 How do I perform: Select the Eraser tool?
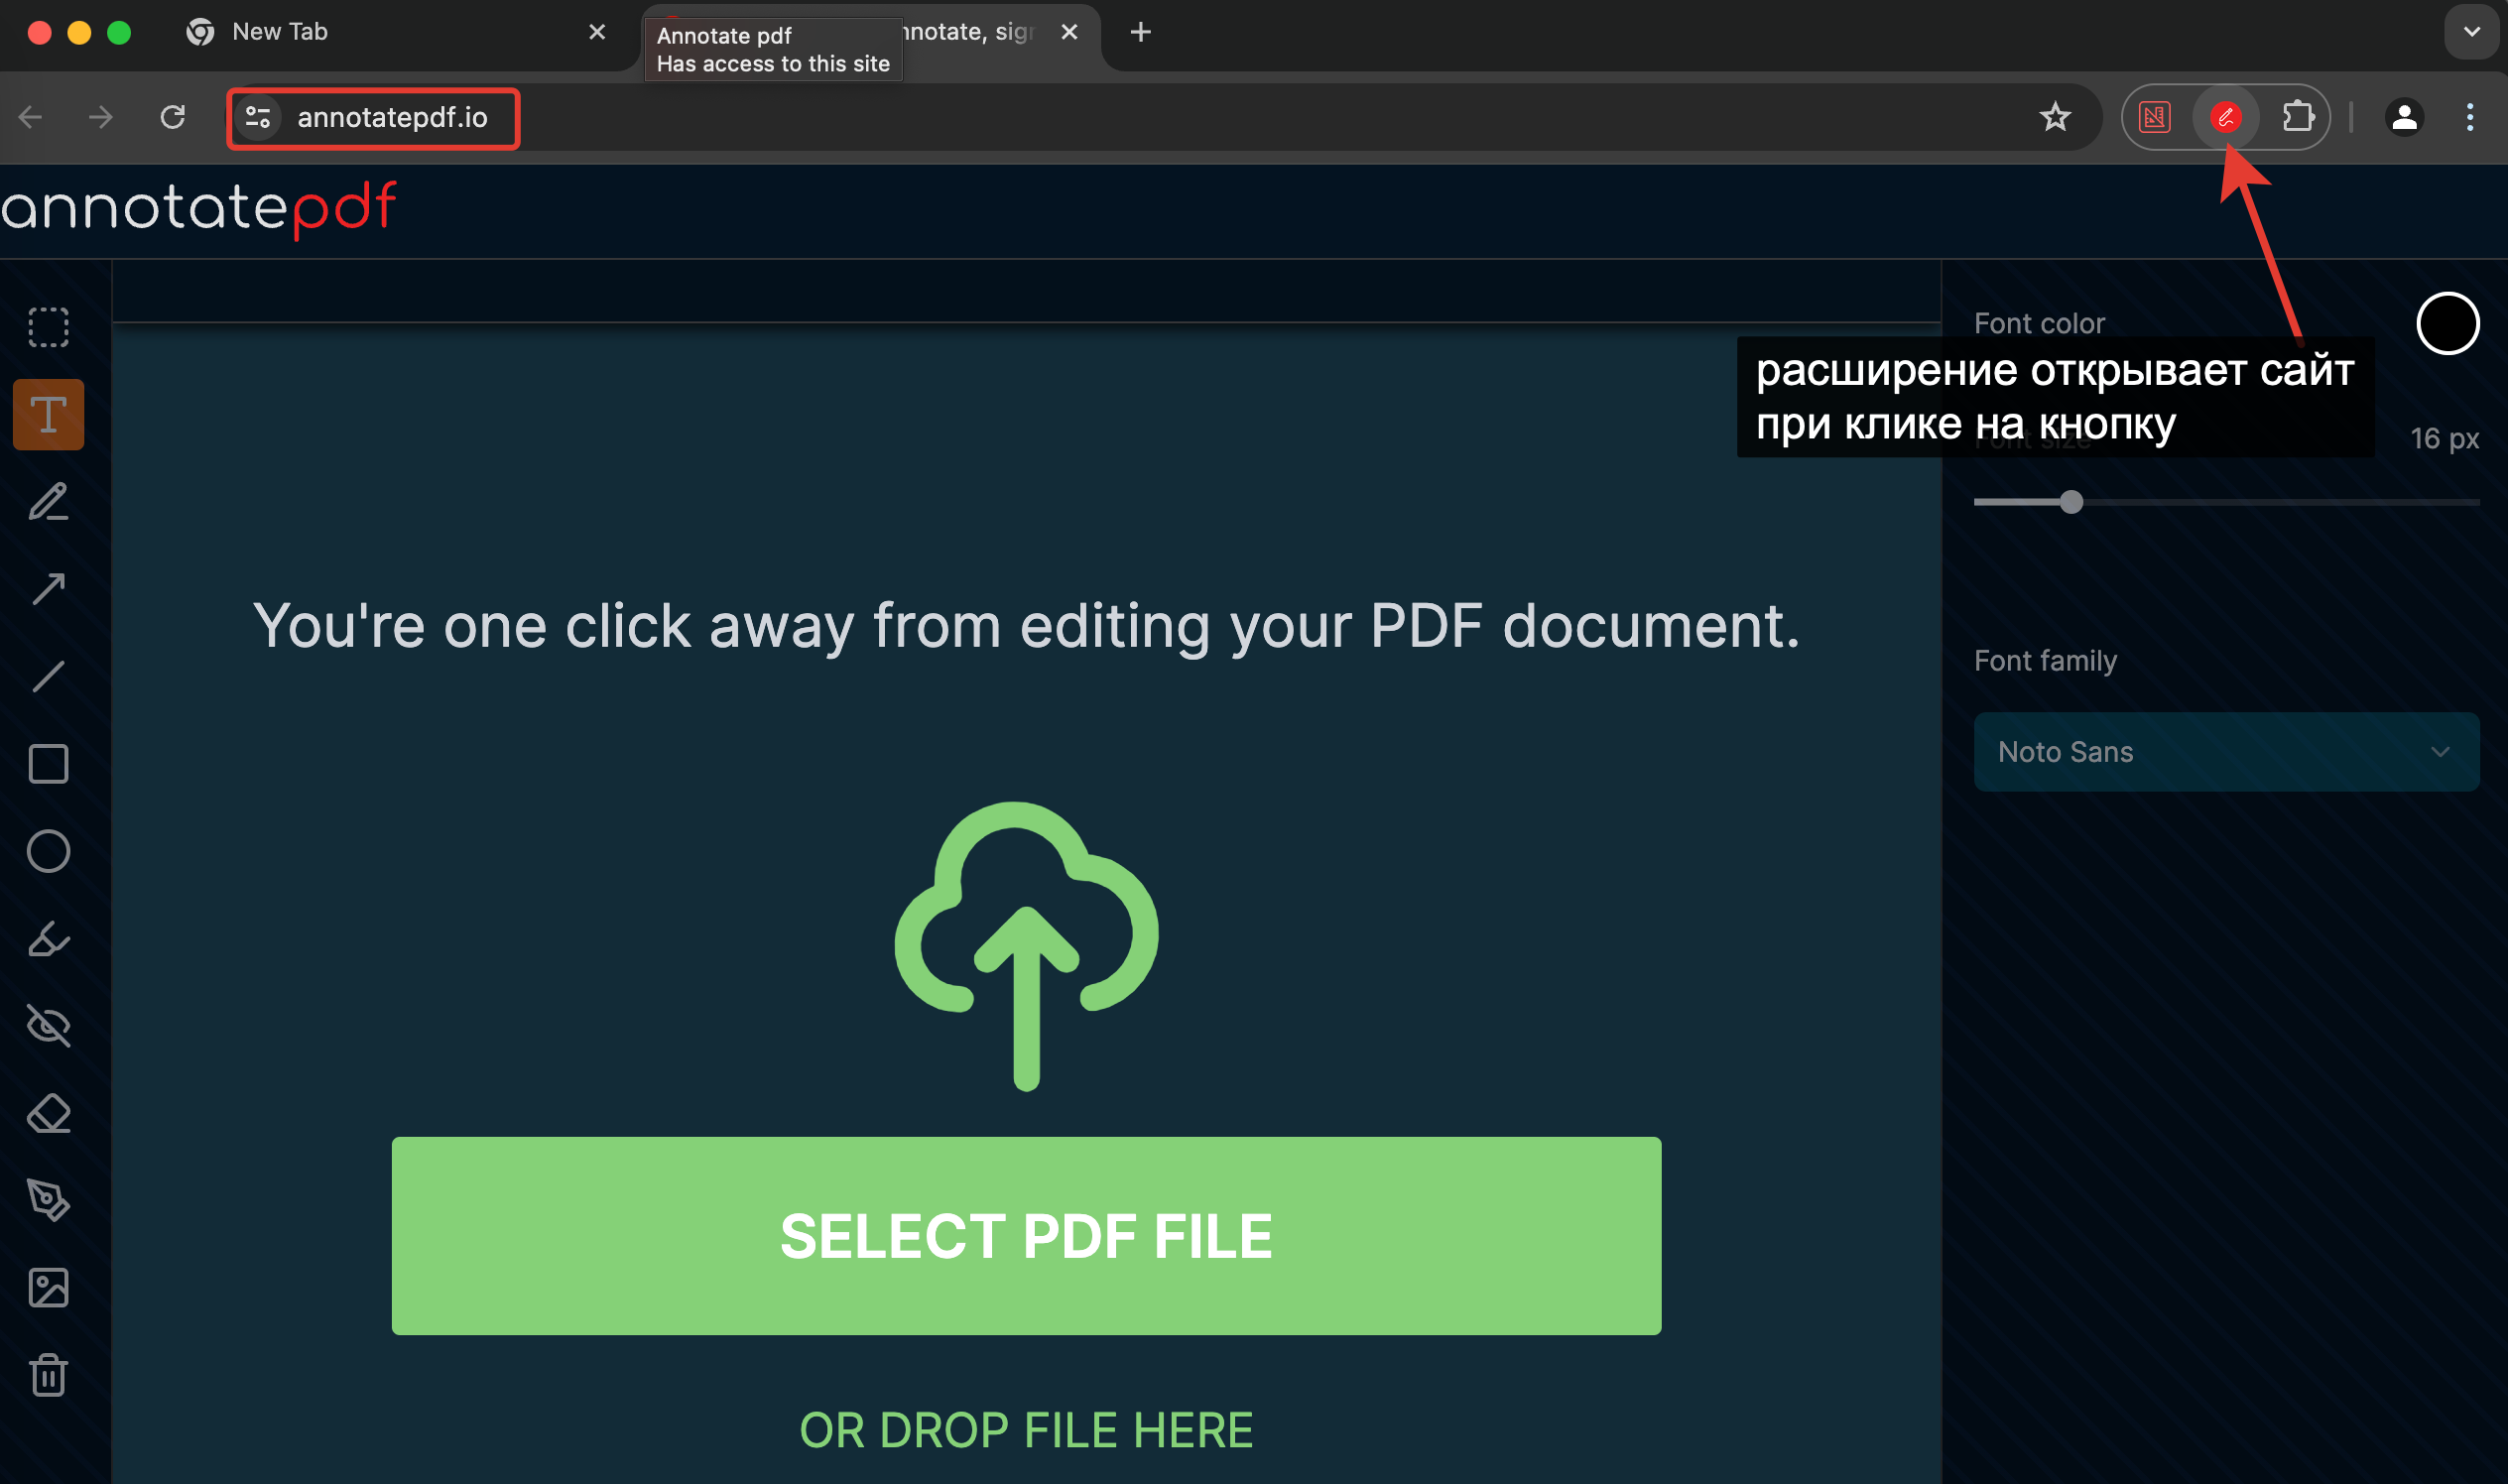[x=48, y=1113]
